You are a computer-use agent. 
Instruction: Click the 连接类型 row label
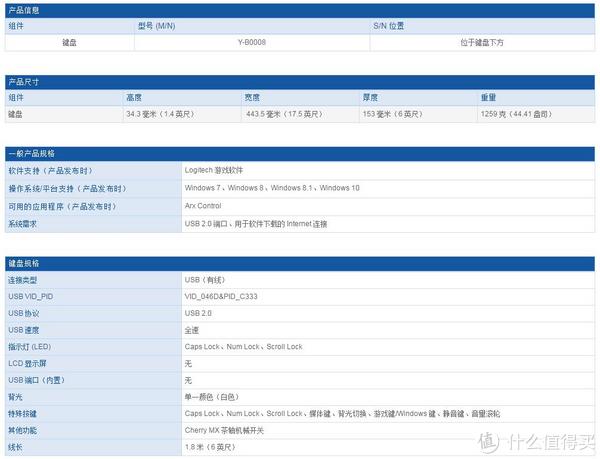tap(22, 280)
